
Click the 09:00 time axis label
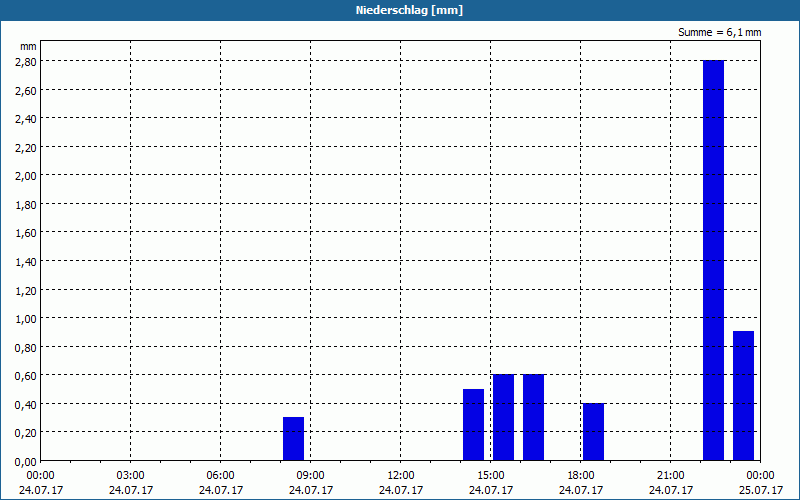click(x=311, y=476)
